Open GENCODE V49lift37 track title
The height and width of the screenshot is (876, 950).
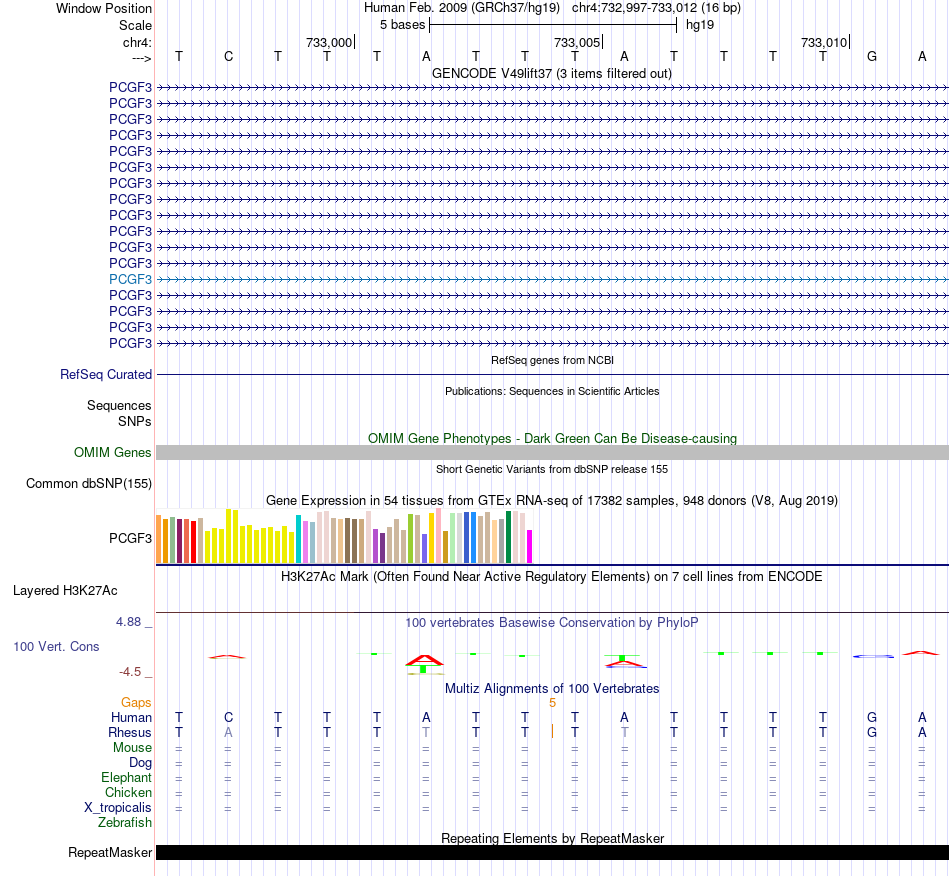click(551, 73)
